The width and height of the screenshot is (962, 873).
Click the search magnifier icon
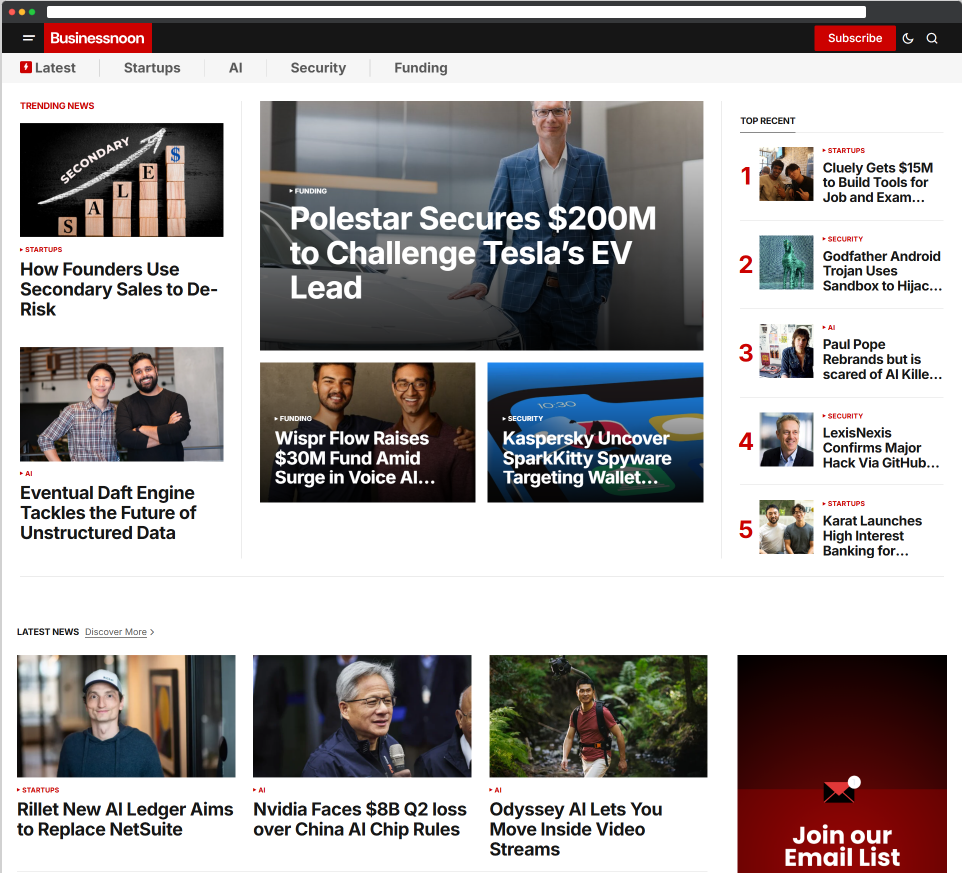click(932, 38)
